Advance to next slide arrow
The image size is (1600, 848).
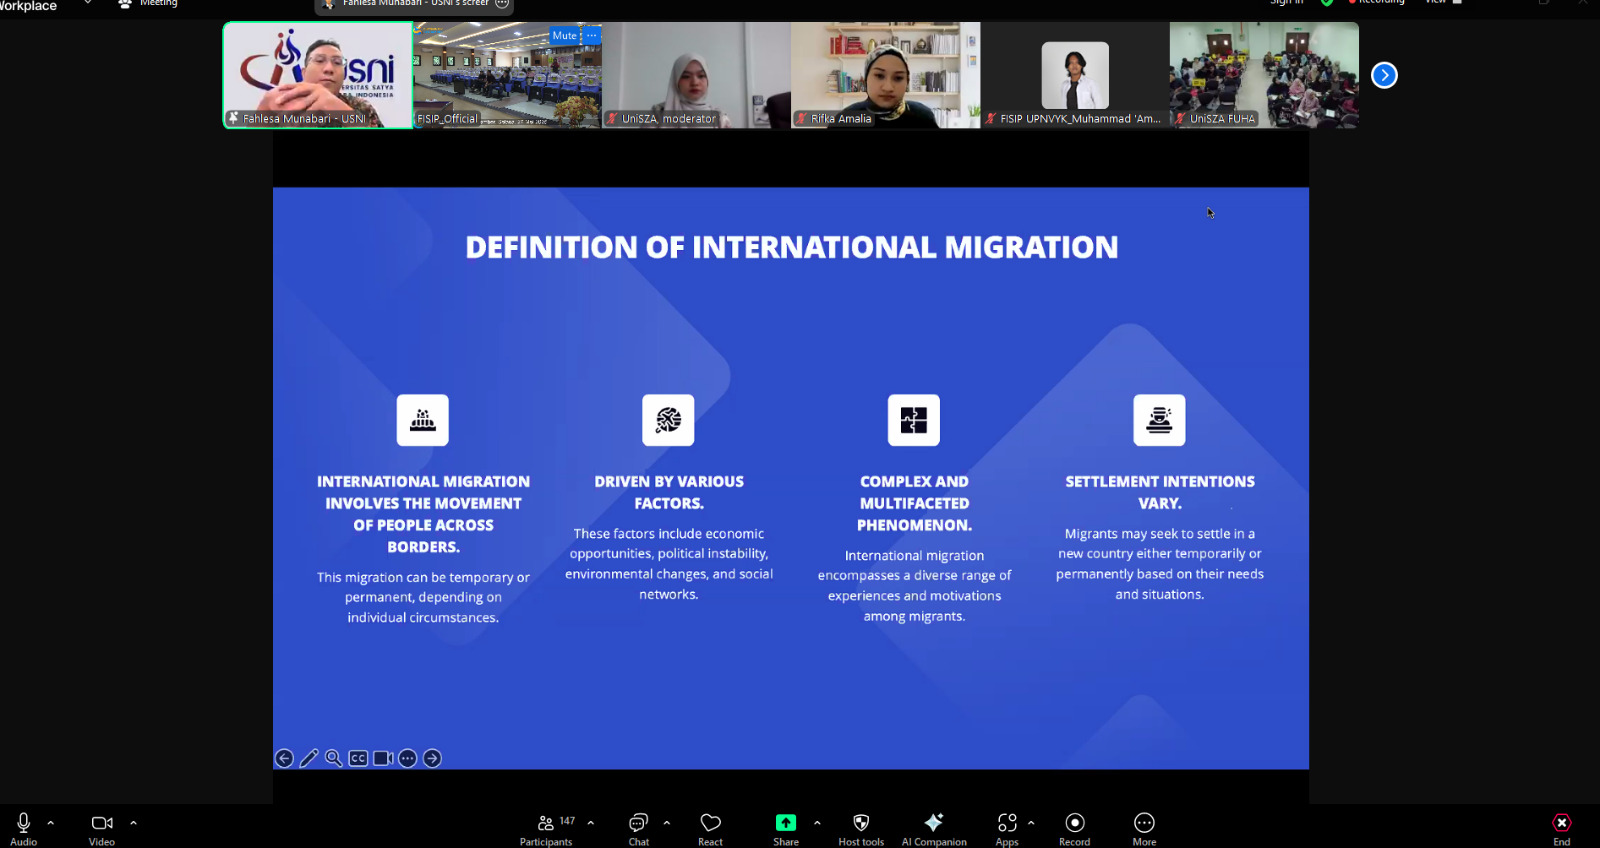pyautogui.click(x=432, y=758)
